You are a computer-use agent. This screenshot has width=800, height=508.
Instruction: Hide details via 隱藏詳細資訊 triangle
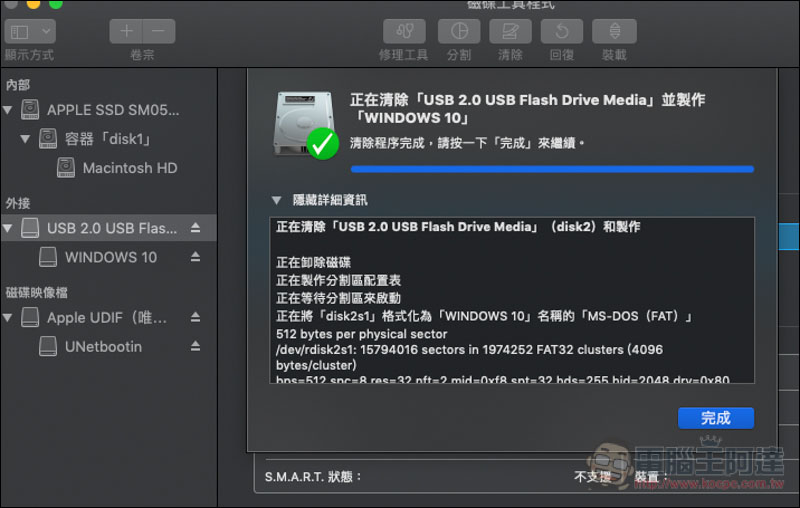click(277, 200)
